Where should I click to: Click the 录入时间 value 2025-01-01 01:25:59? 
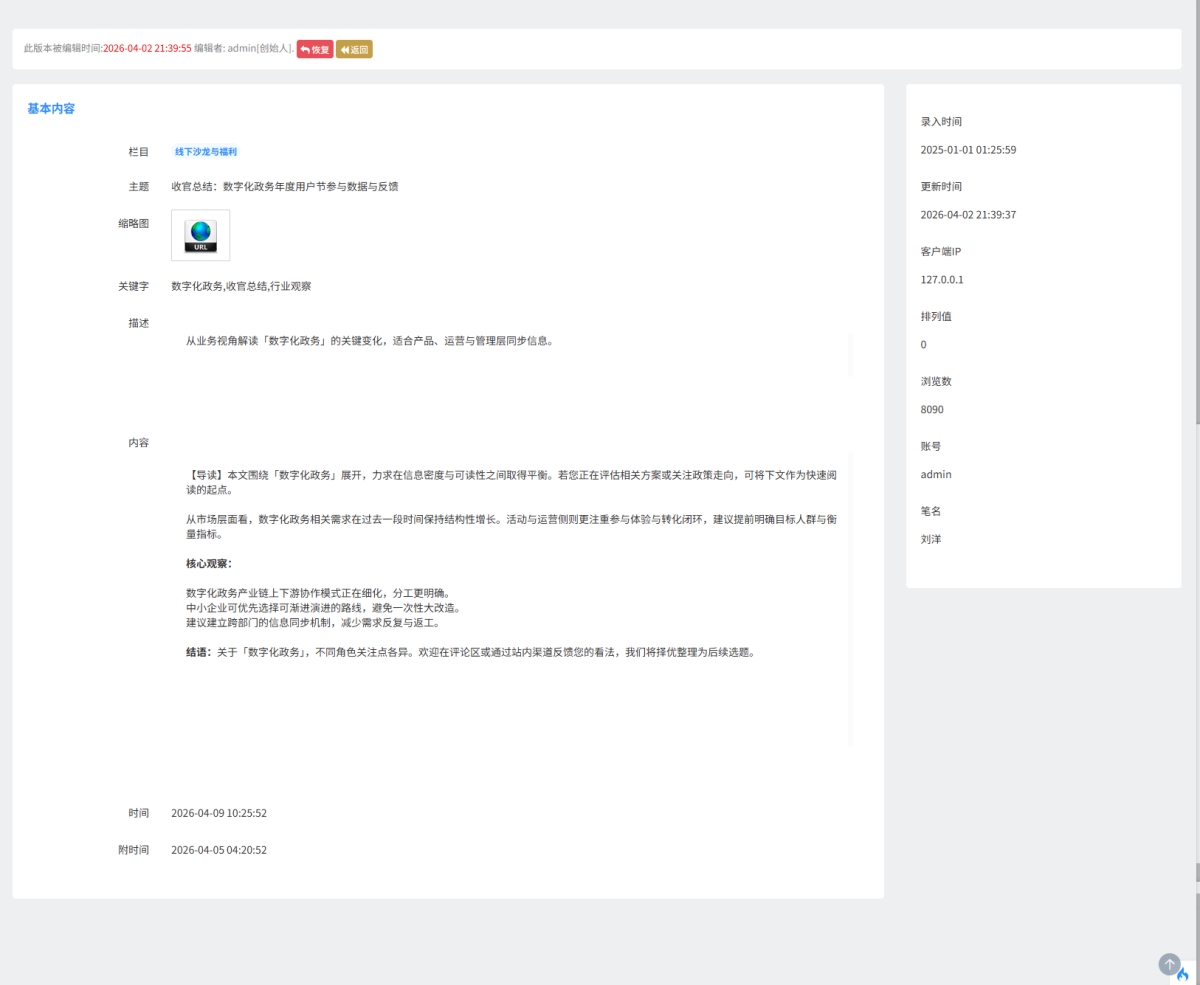point(968,150)
